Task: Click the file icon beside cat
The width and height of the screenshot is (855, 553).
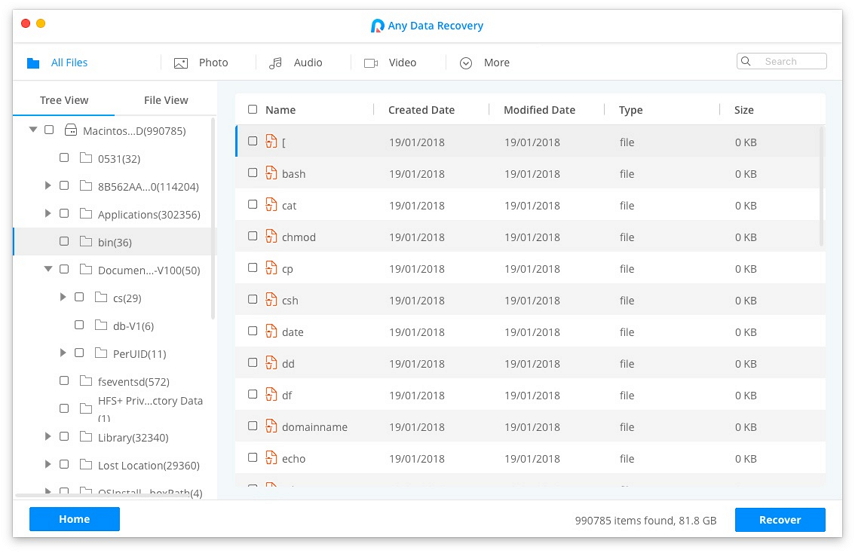Action: pos(271,205)
